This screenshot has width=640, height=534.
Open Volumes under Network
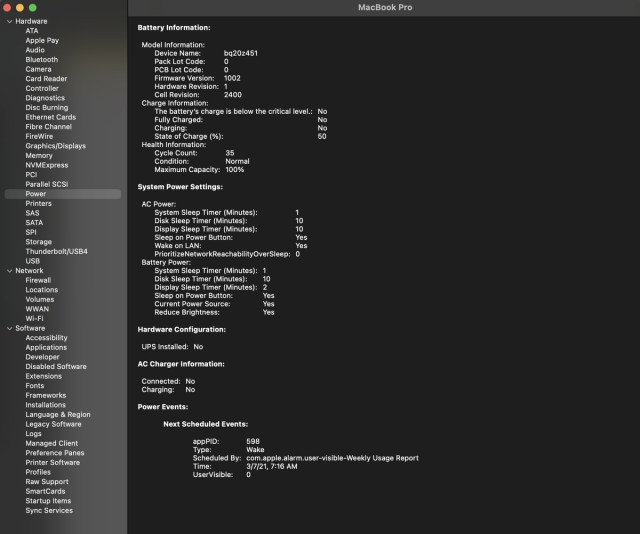coord(40,300)
